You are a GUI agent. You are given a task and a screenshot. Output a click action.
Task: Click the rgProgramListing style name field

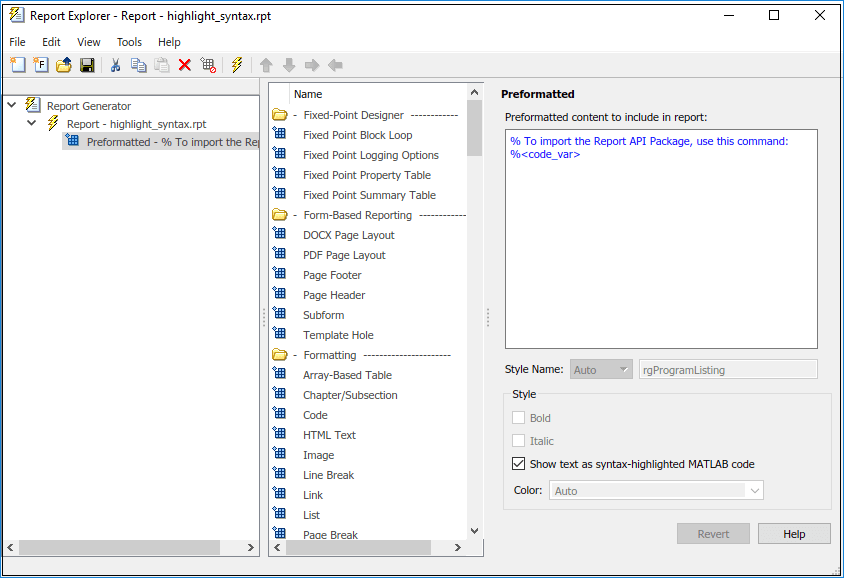(x=728, y=370)
